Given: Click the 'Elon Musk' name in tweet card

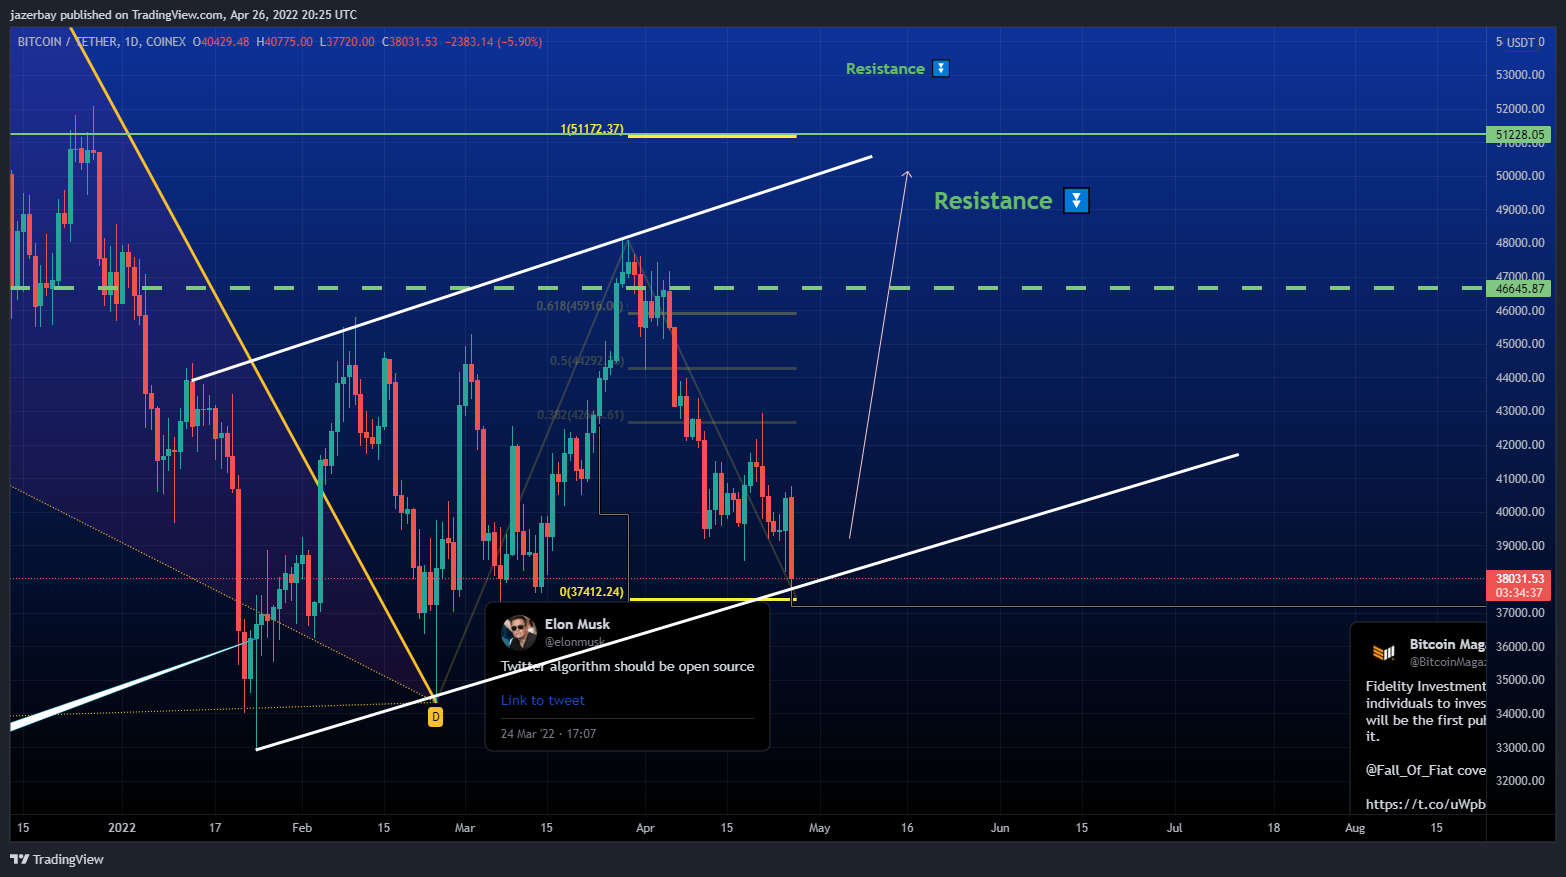Looking at the screenshot, I should pos(577,624).
